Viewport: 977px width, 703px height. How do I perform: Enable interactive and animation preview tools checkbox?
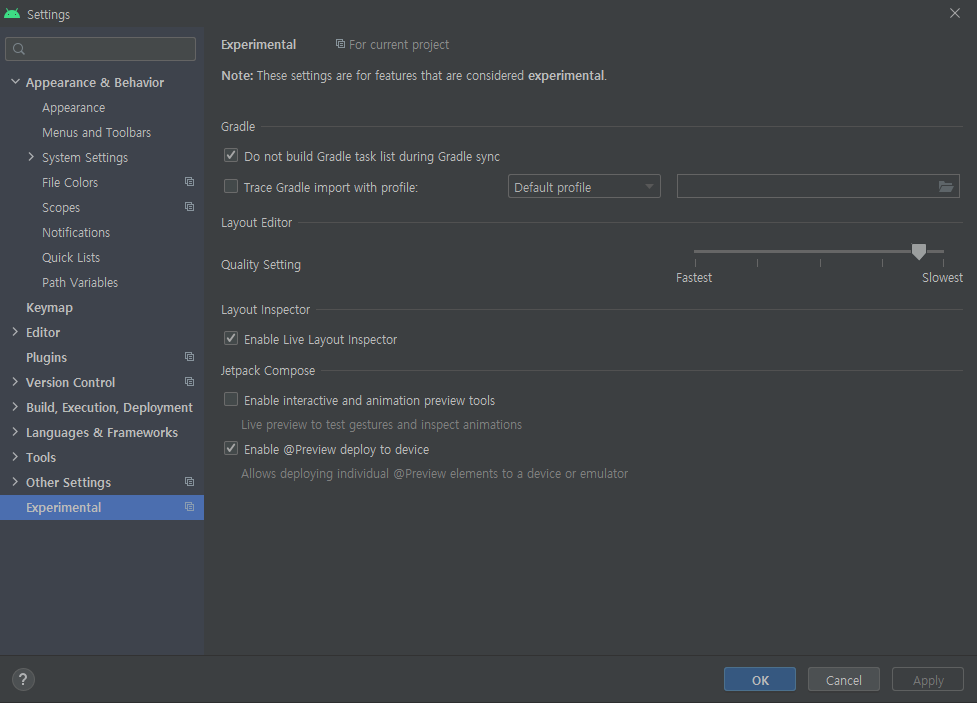click(231, 399)
